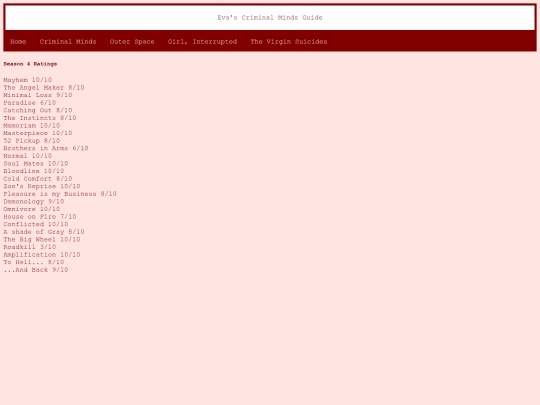This screenshot has height=405, width=540.
Task: Select the Roadkill 3/10 line
Action: 30,247
